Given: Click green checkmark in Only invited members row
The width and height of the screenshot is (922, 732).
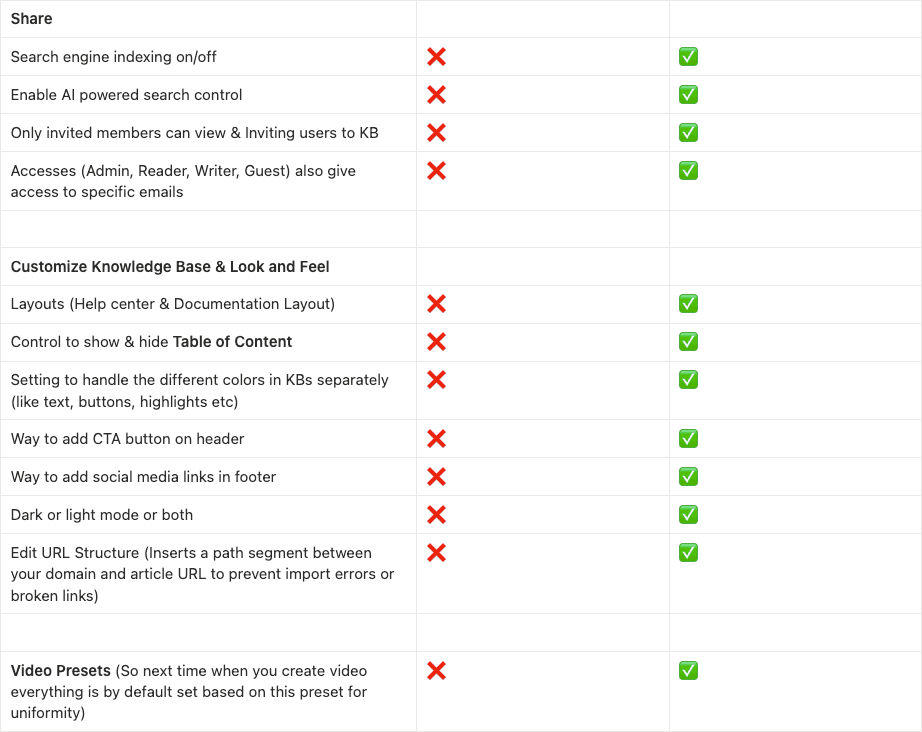Looking at the screenshot, I should [688, 133].
